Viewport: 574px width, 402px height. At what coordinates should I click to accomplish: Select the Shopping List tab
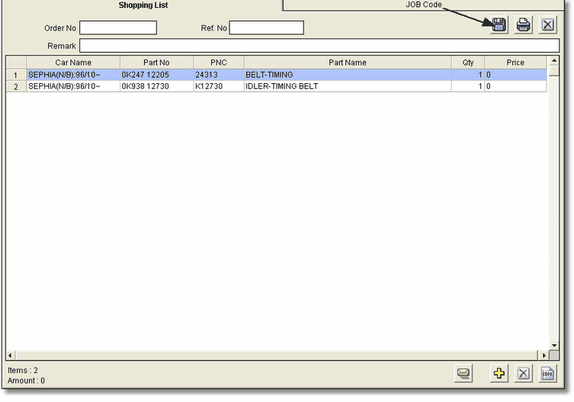(143, 5)
